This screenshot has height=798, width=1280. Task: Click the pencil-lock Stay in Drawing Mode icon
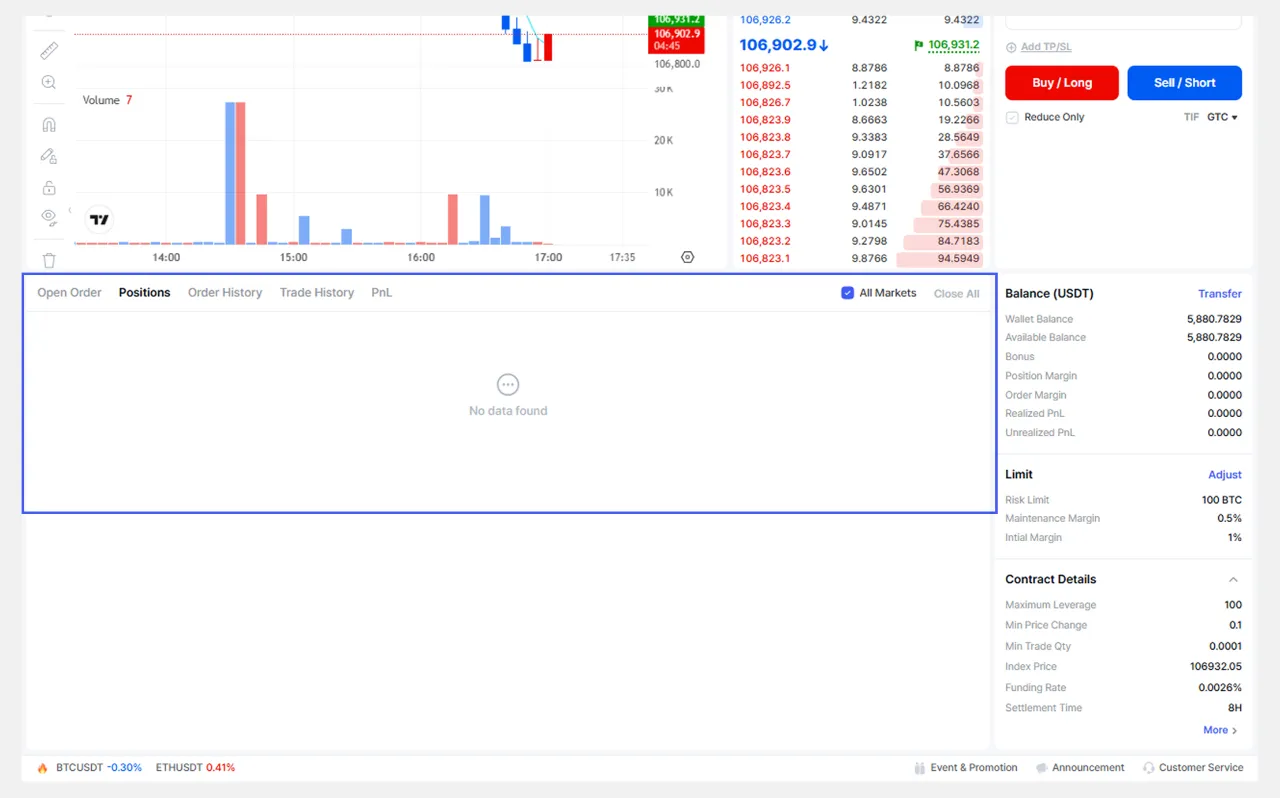48,156
